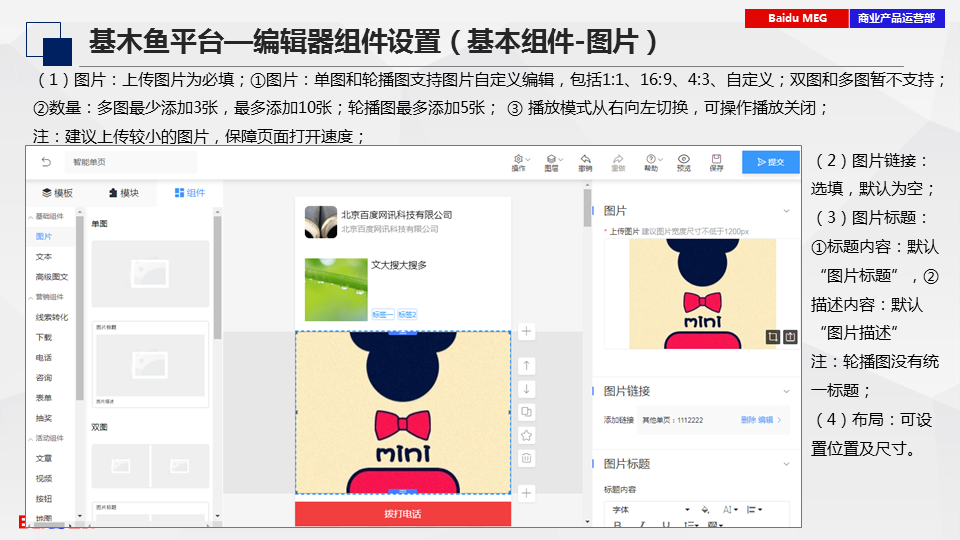Click the duplicate copy icon beside the canvas
The height and width of the screenshot is (540, 960).
point(526,412)
